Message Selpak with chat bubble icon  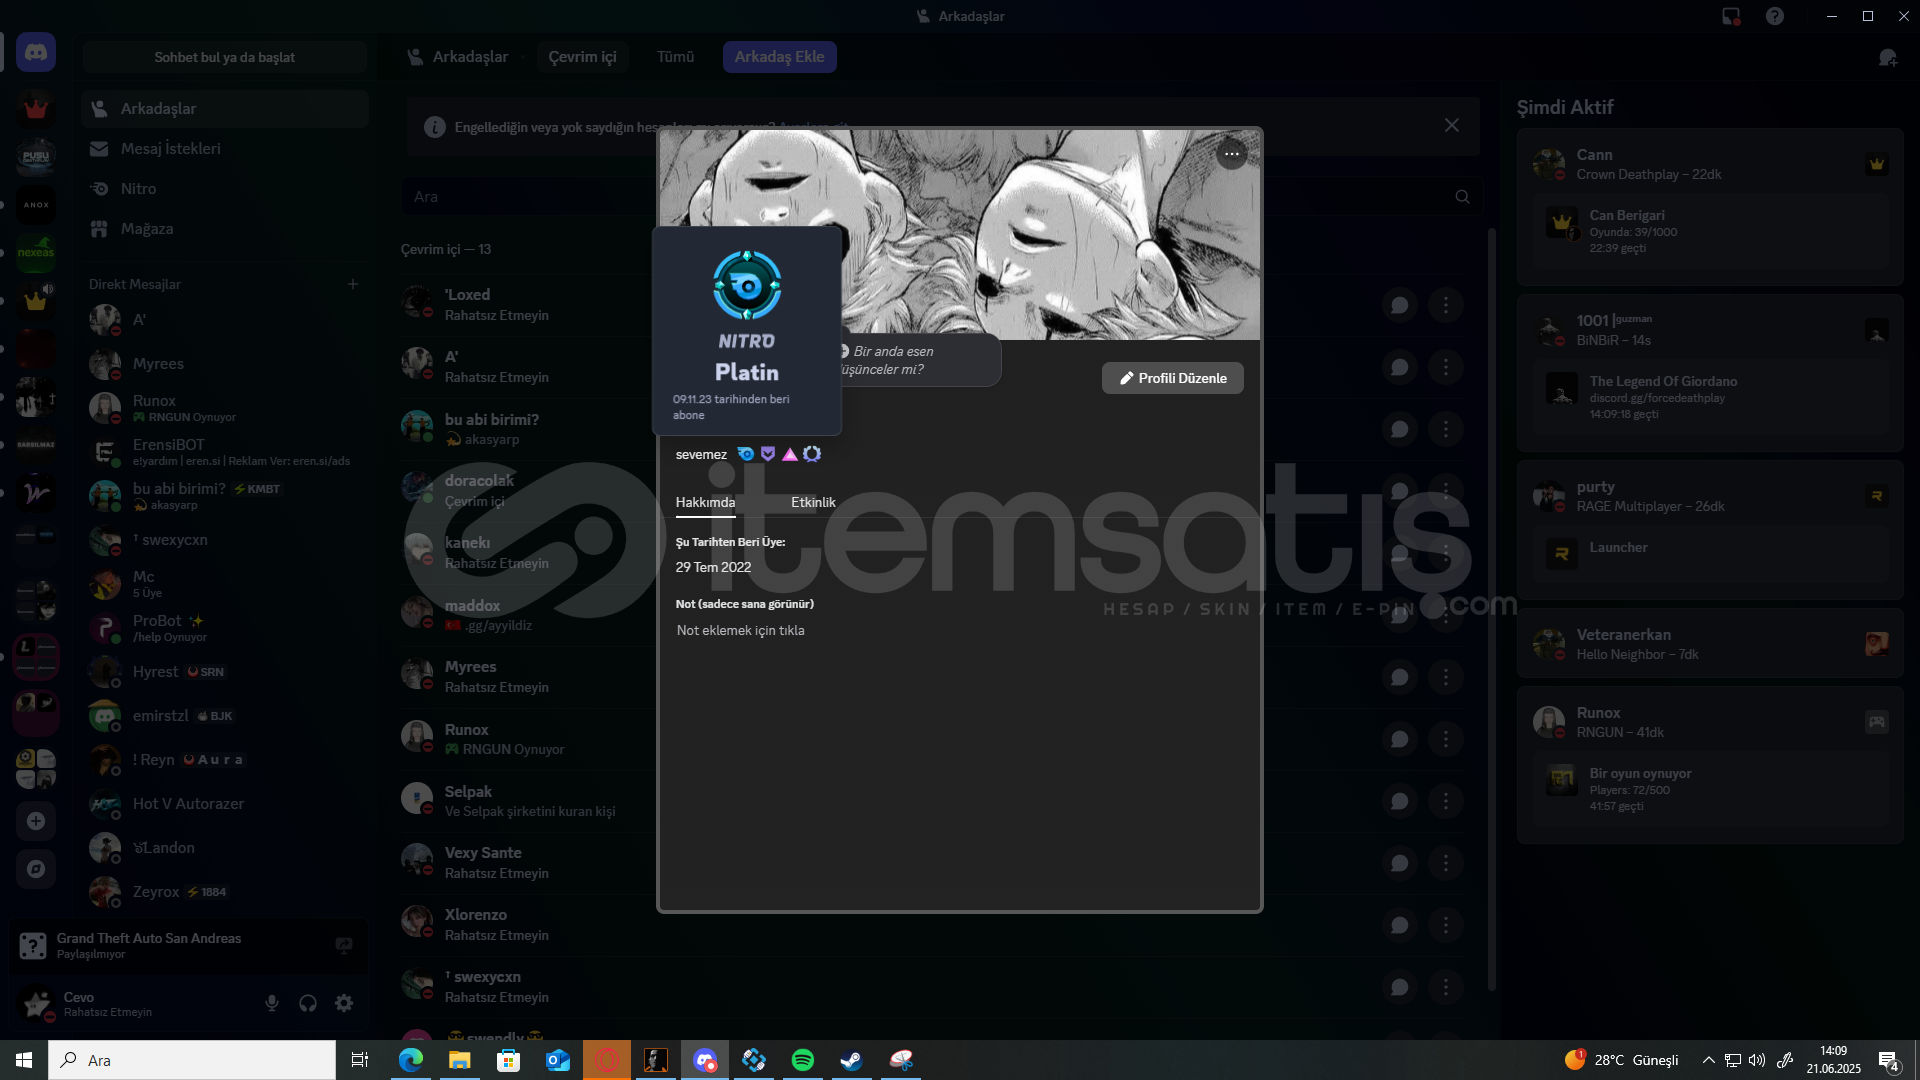[1400, 801]
